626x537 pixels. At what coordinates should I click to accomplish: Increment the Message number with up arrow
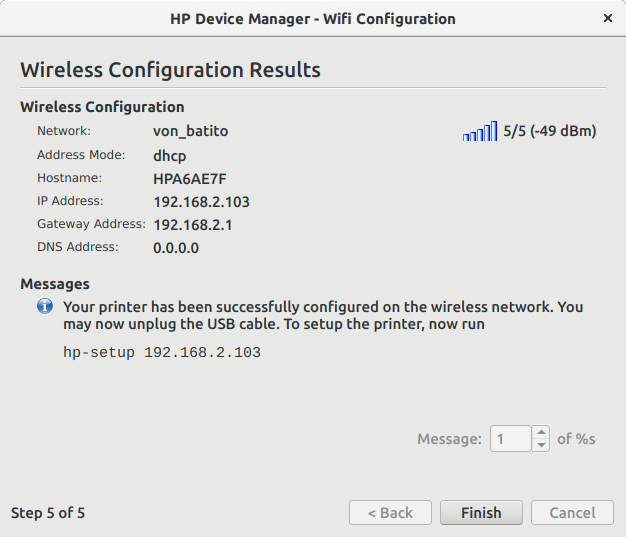click(x=541, y=433)
